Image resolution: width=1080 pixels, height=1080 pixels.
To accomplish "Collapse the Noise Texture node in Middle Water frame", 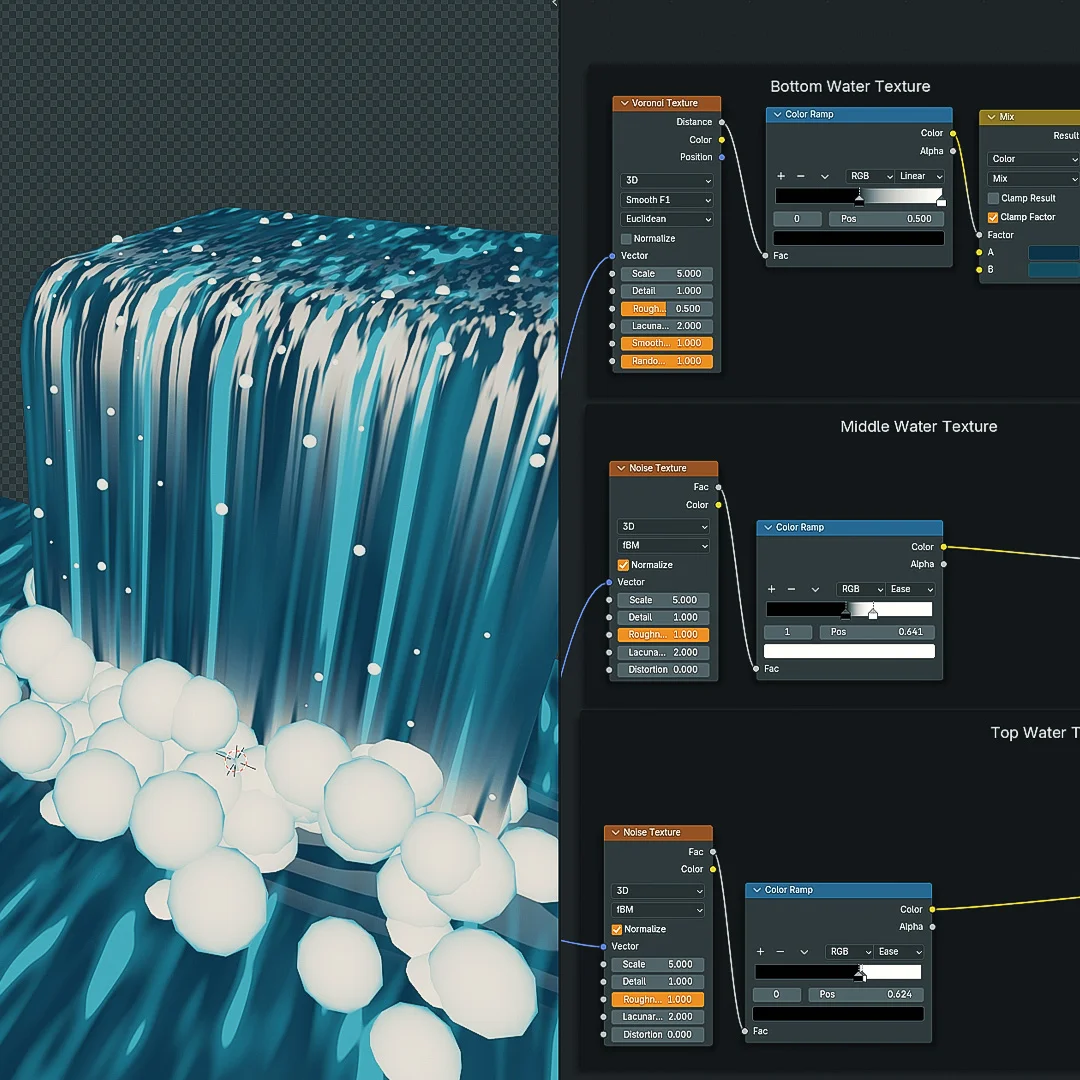I will [x=621, y=468].
